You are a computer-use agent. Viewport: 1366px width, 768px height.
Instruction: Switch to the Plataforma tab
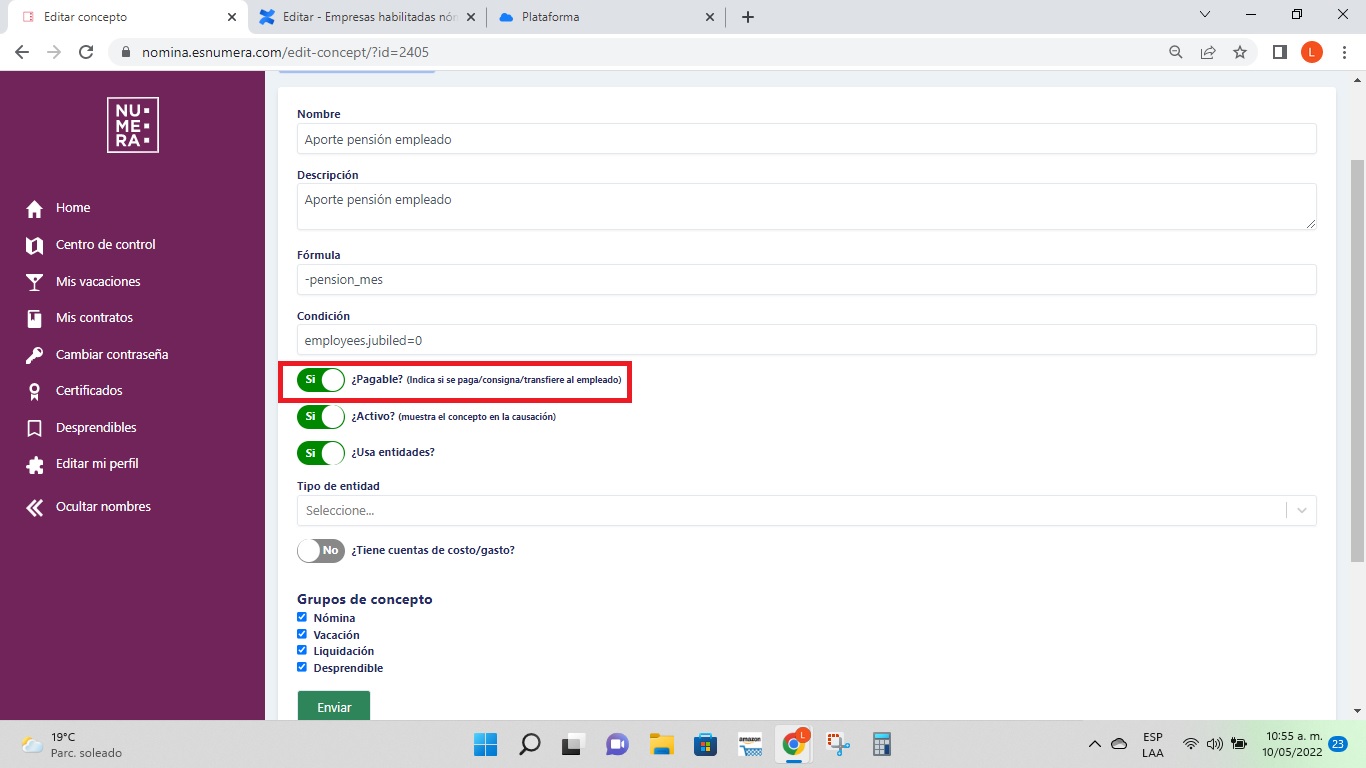pos(606,17)
